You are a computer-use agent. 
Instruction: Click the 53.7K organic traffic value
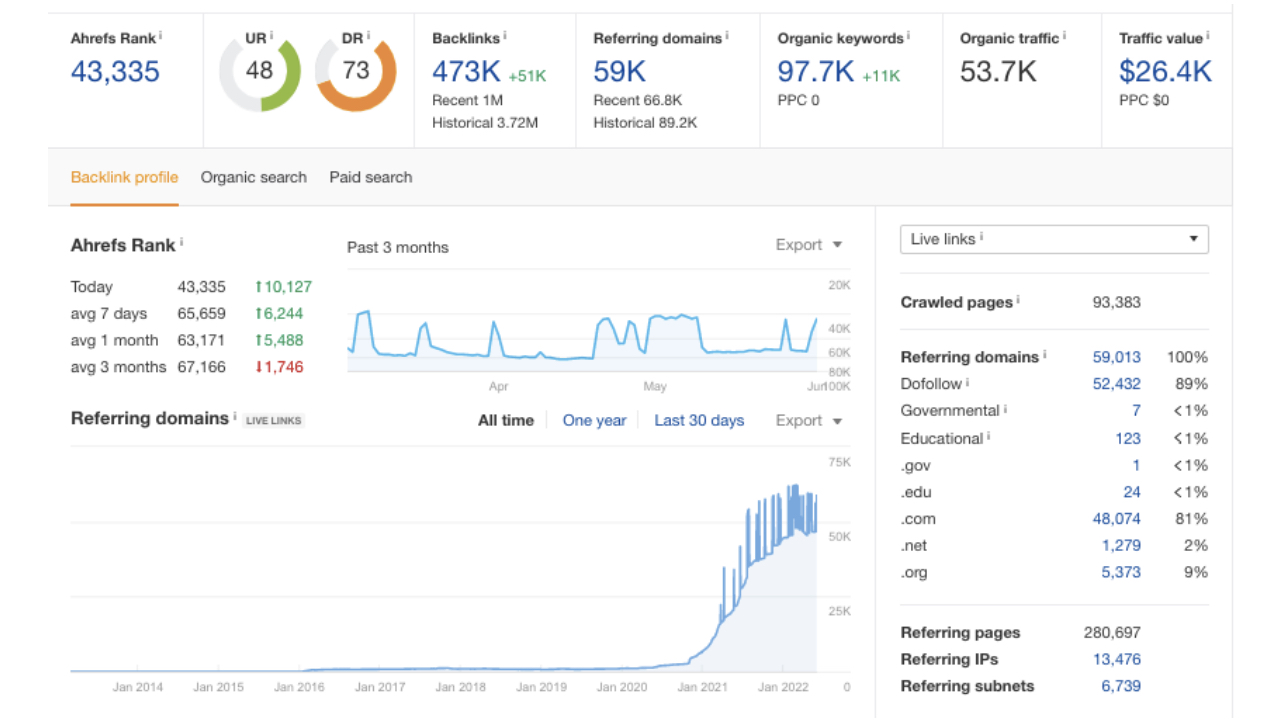[998, 71]
